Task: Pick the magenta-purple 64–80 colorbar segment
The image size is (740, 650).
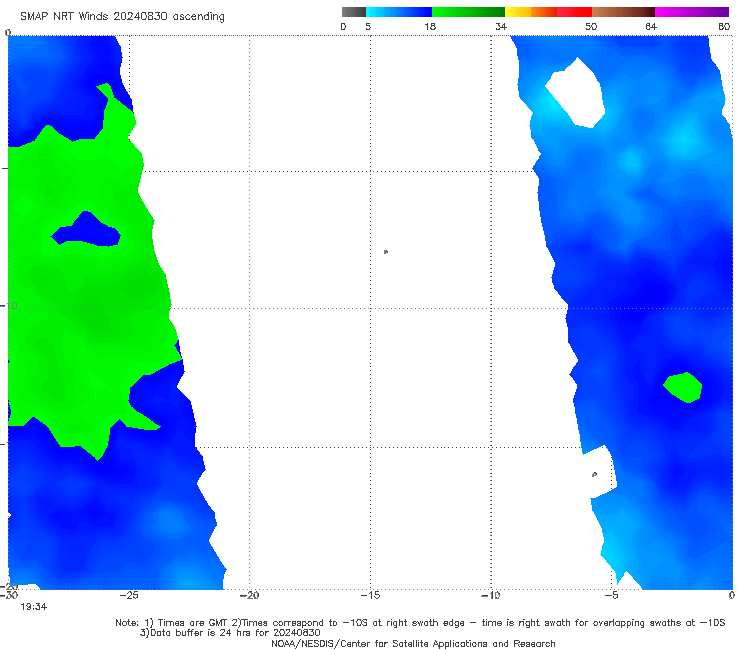Action: [692, 12]
